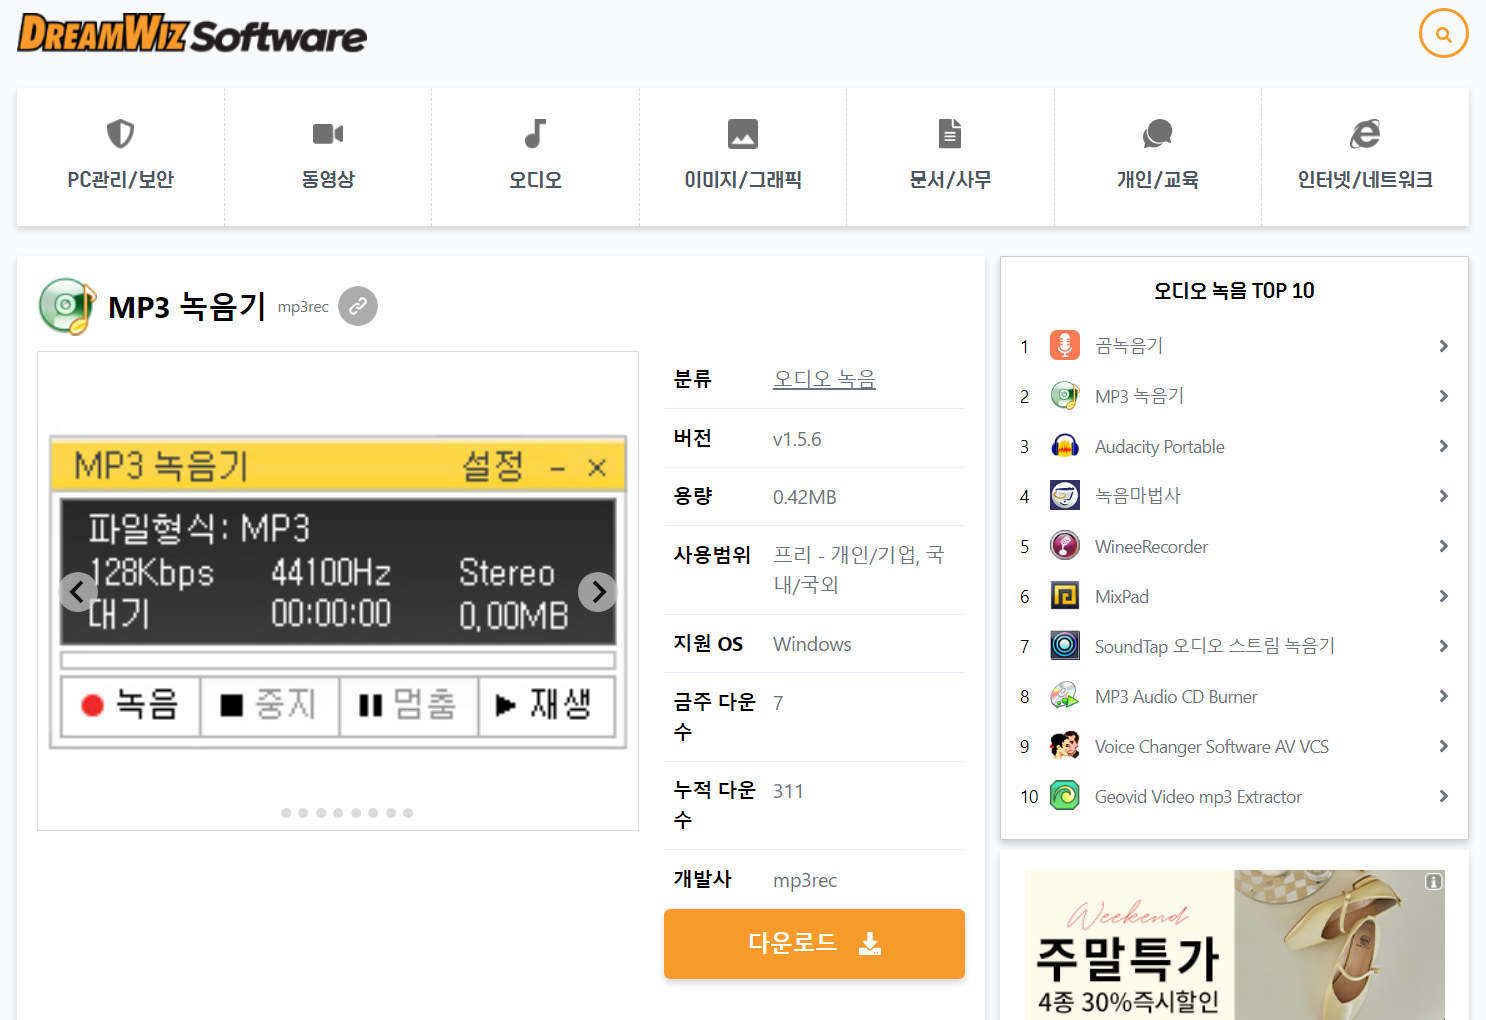Click the mp3rec developer value
This screenshot has width=1486, height=1020.
coord(805,880)
